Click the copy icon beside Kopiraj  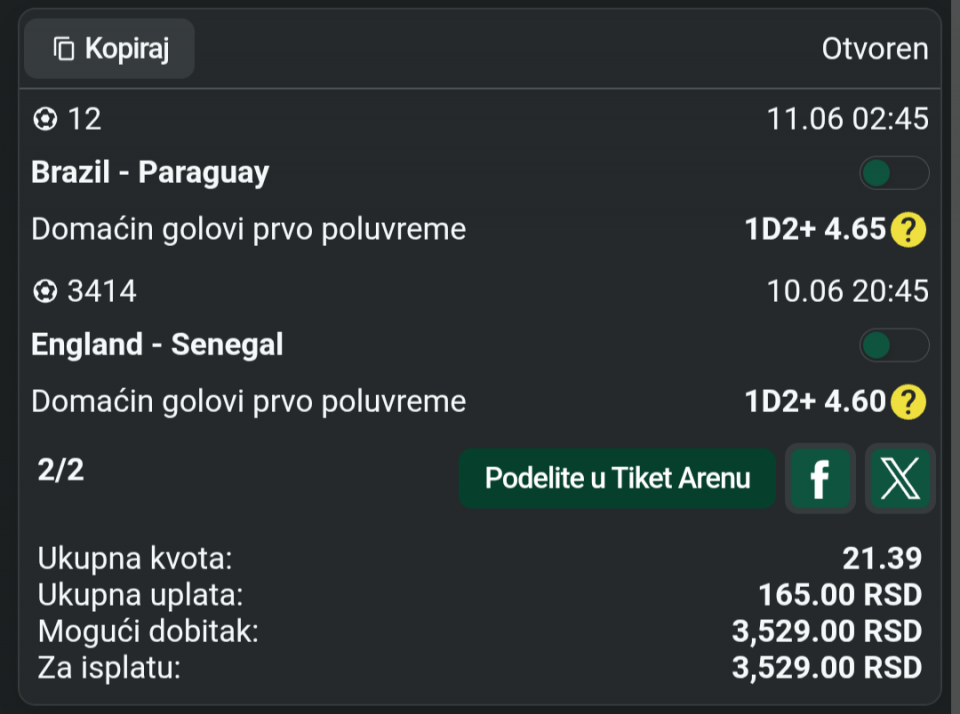64,49
